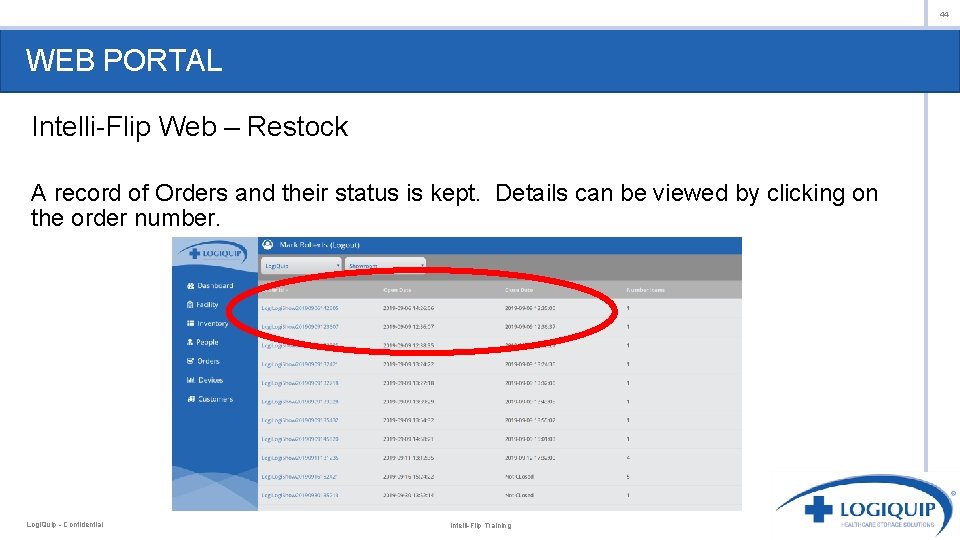Sort by the Open Date column header
Viewport: 960px width, 540px height.
coord(397,290)
